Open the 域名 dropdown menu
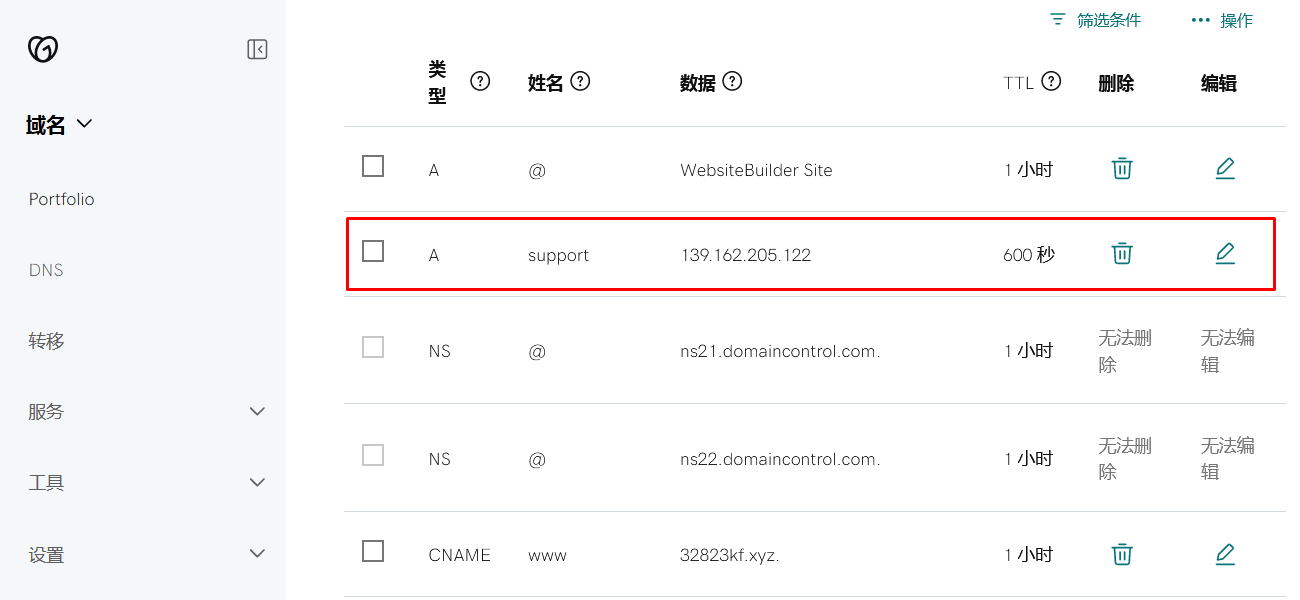The image size is (1300, 600). [57, 123]
